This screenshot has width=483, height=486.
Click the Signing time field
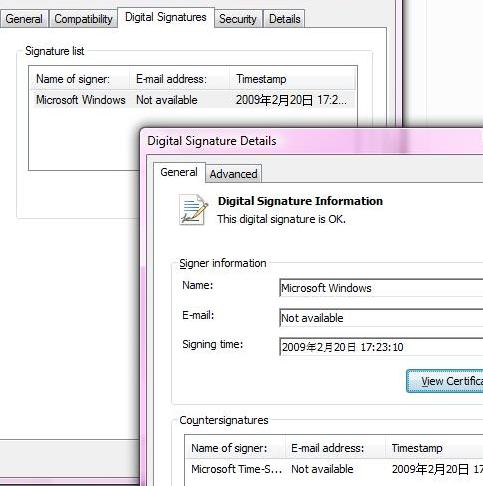pos(381,347)
